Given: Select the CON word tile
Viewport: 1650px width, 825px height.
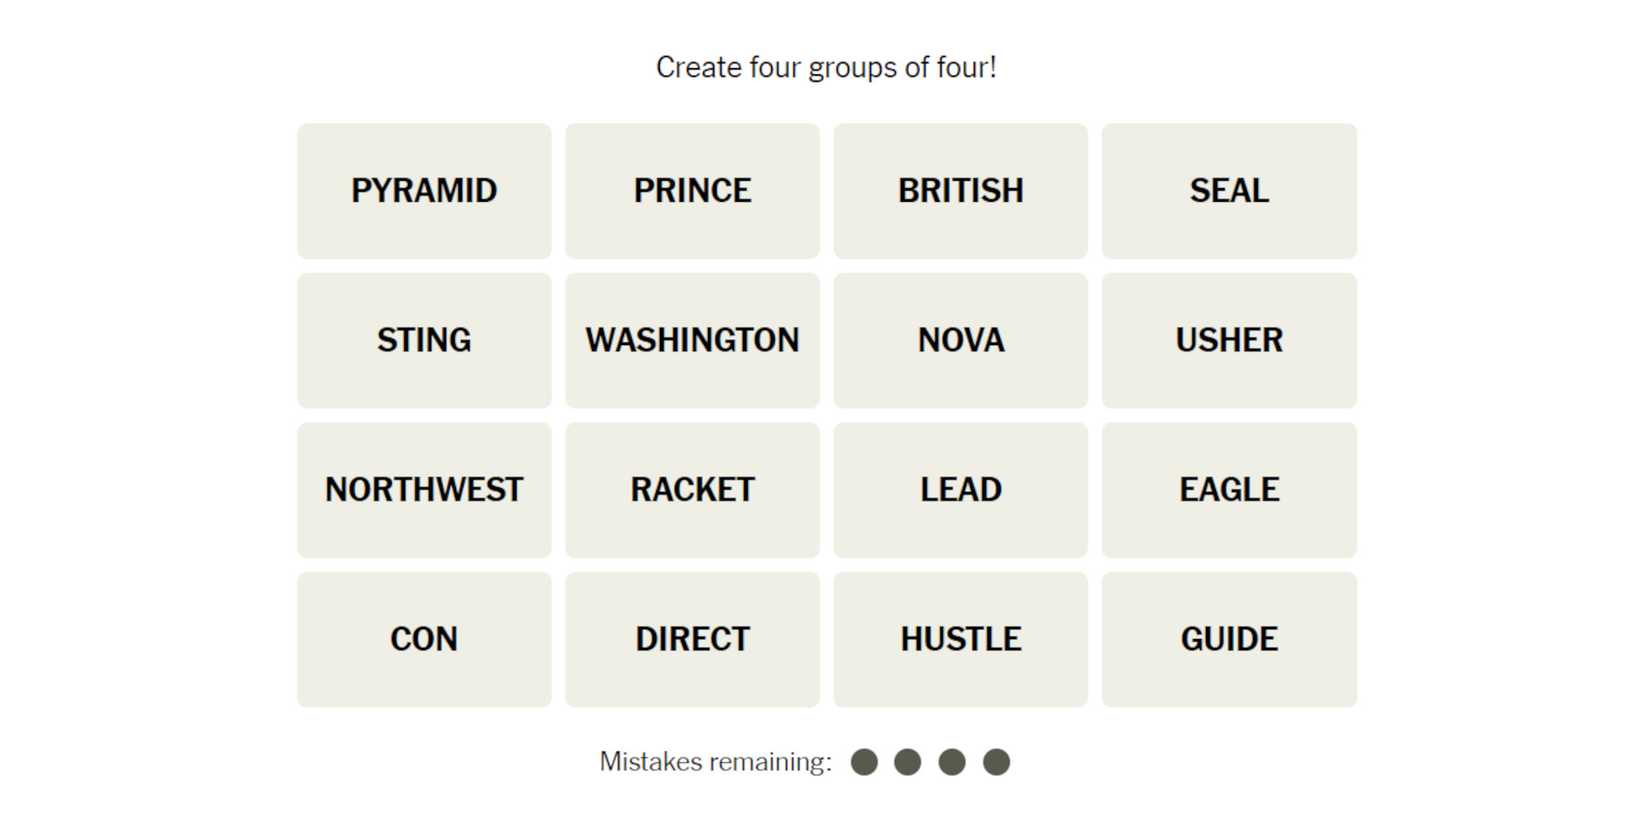Looking at the screenshot, I should 424,639.
